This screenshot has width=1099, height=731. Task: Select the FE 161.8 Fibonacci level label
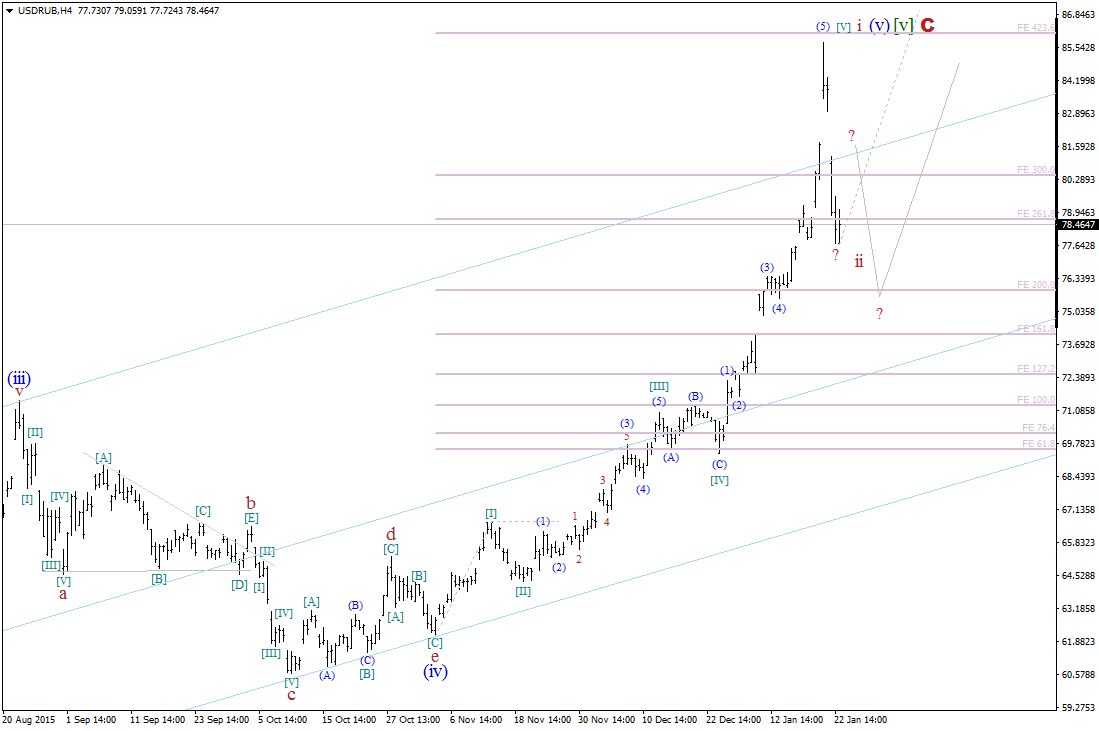point(1036,329)
